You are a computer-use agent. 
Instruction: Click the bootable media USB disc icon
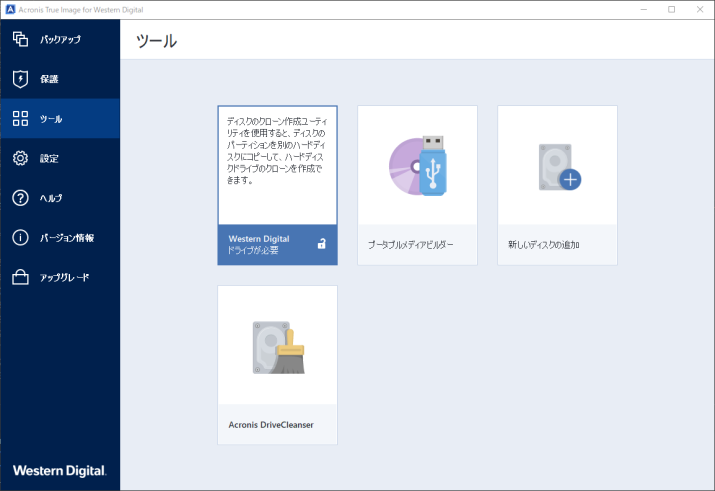417,166
